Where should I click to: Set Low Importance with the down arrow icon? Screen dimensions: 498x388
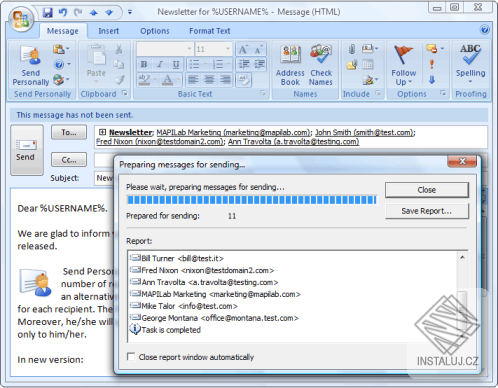point(432,80)
